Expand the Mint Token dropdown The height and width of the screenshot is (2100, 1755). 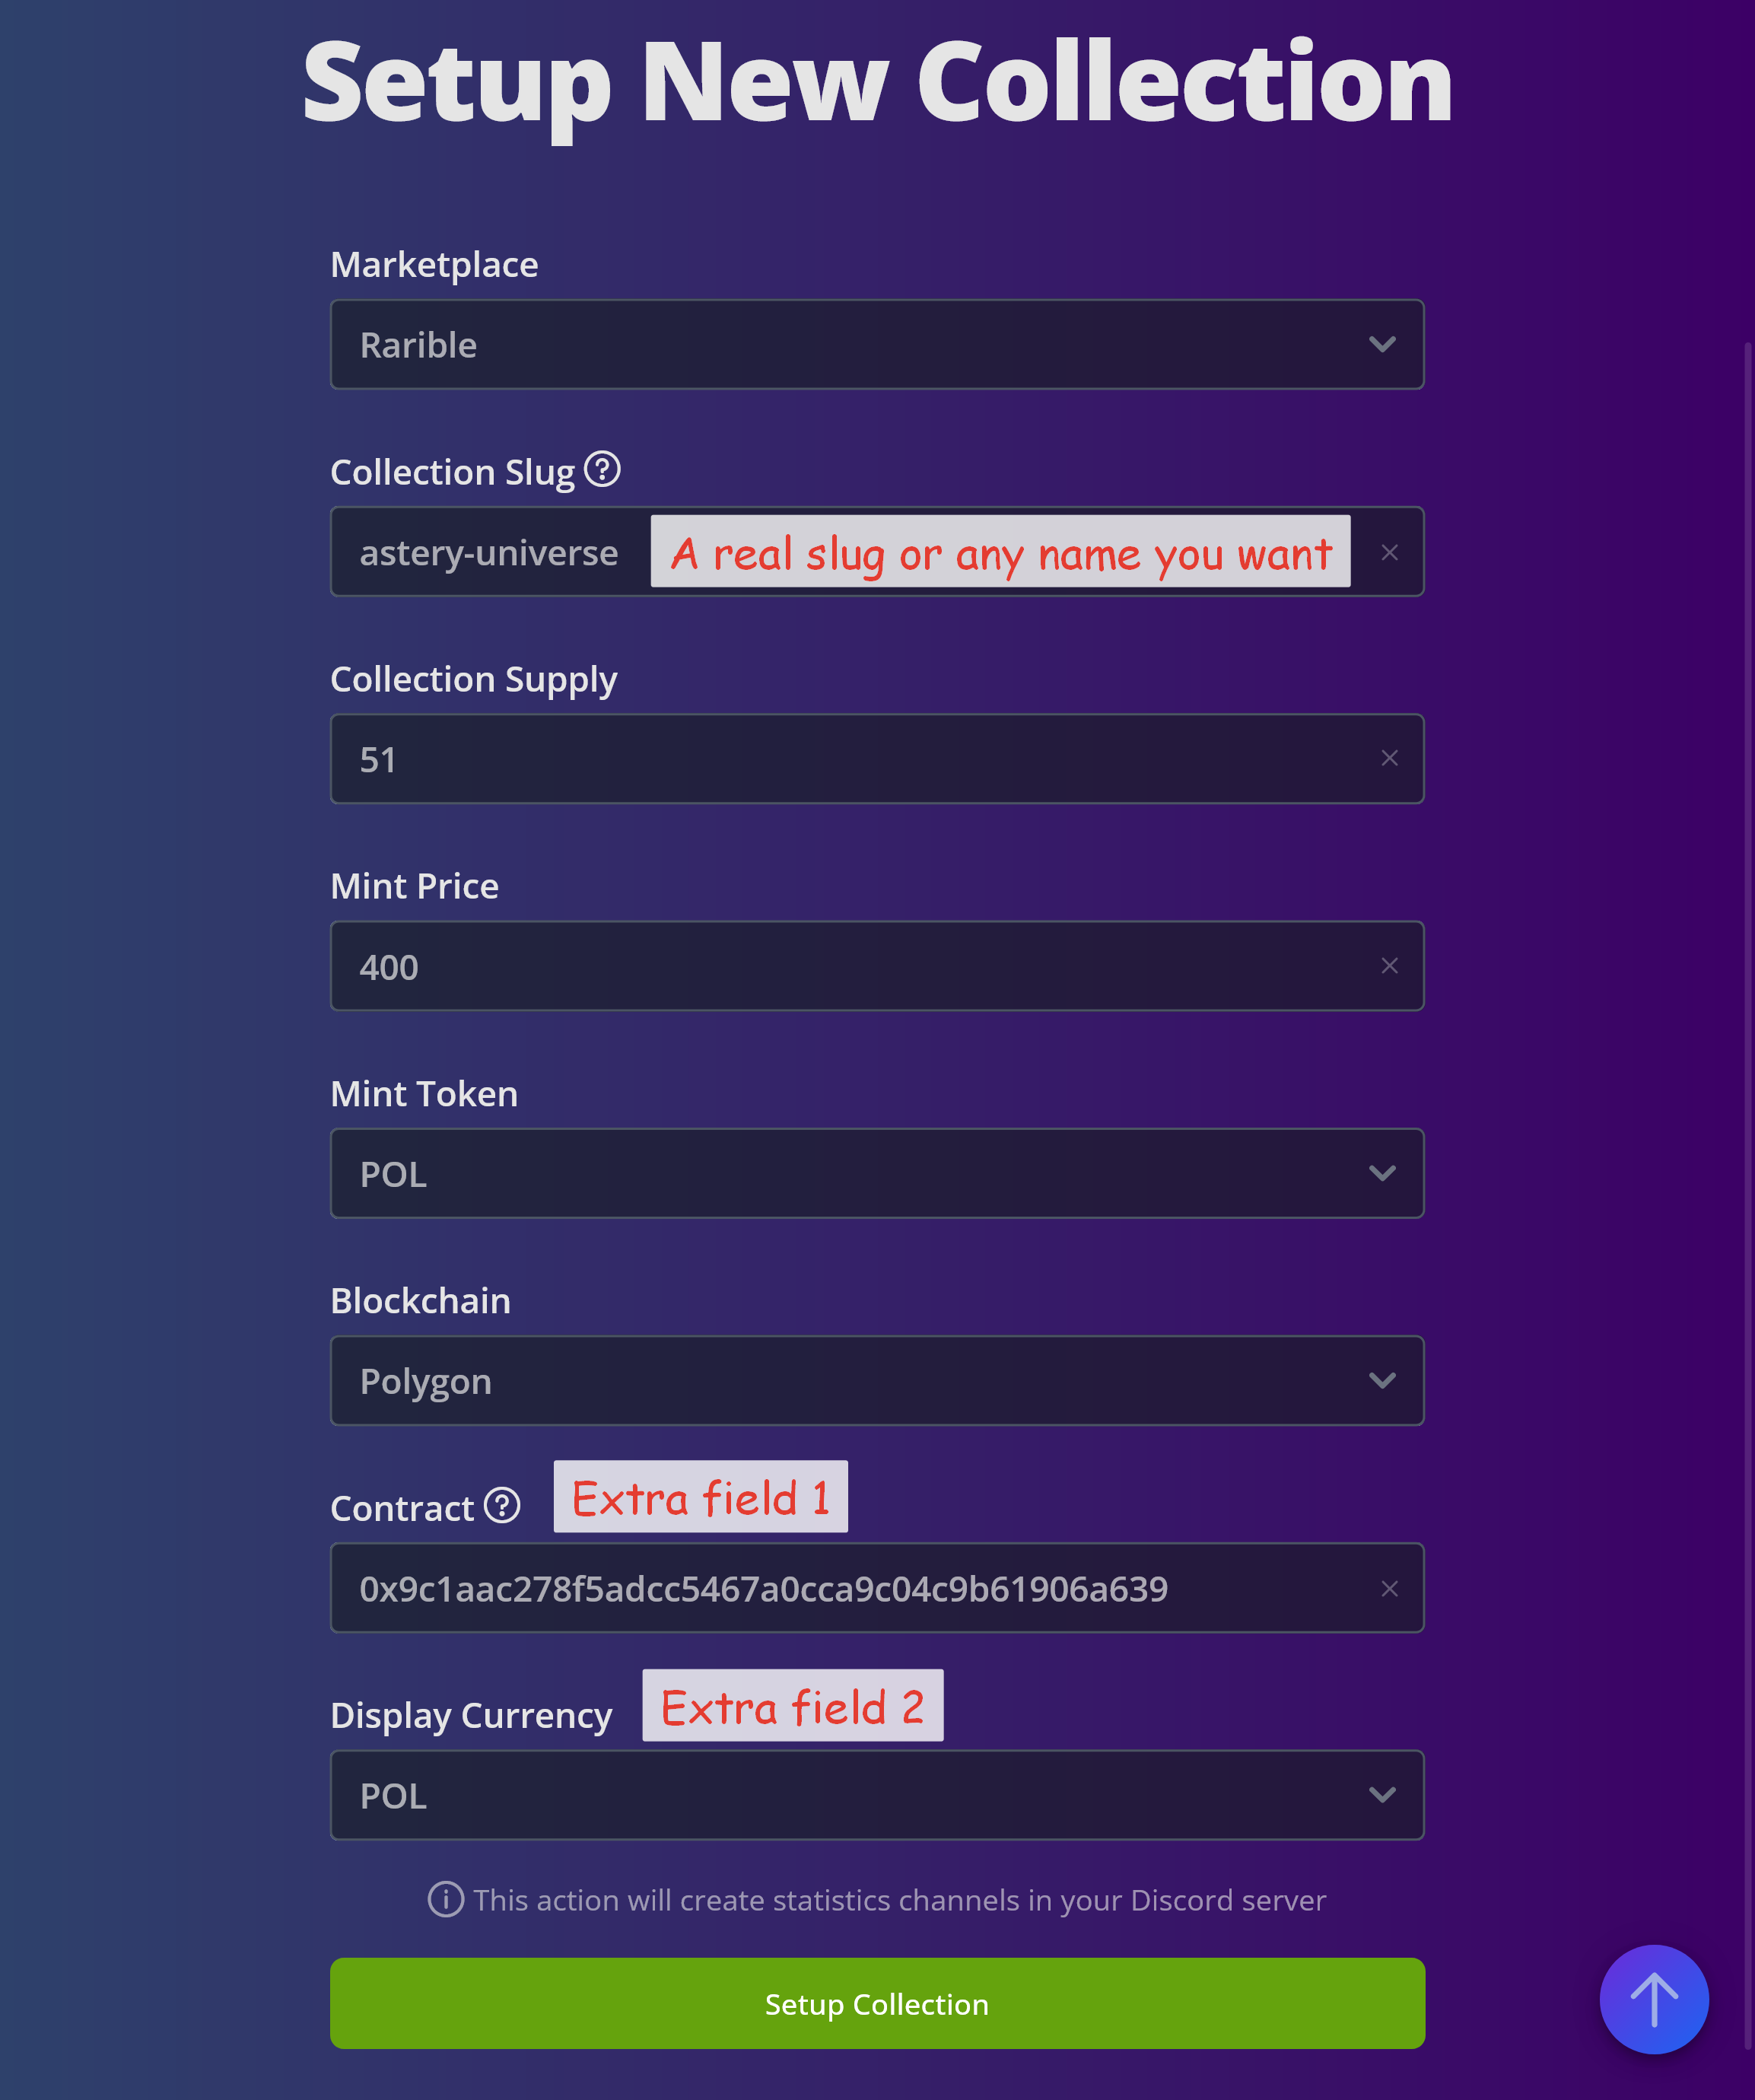pyautogui.click(x=876, y=1173)
